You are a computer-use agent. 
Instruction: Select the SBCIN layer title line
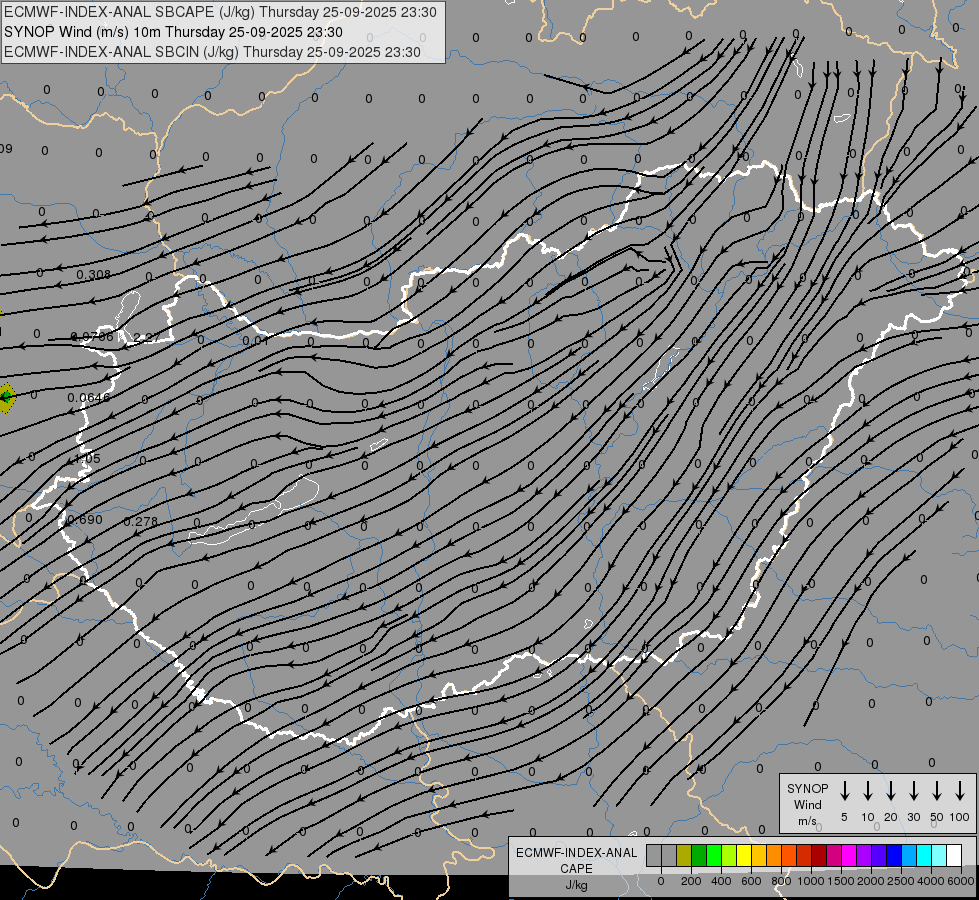pyautogui.click(x=212, y=51)
